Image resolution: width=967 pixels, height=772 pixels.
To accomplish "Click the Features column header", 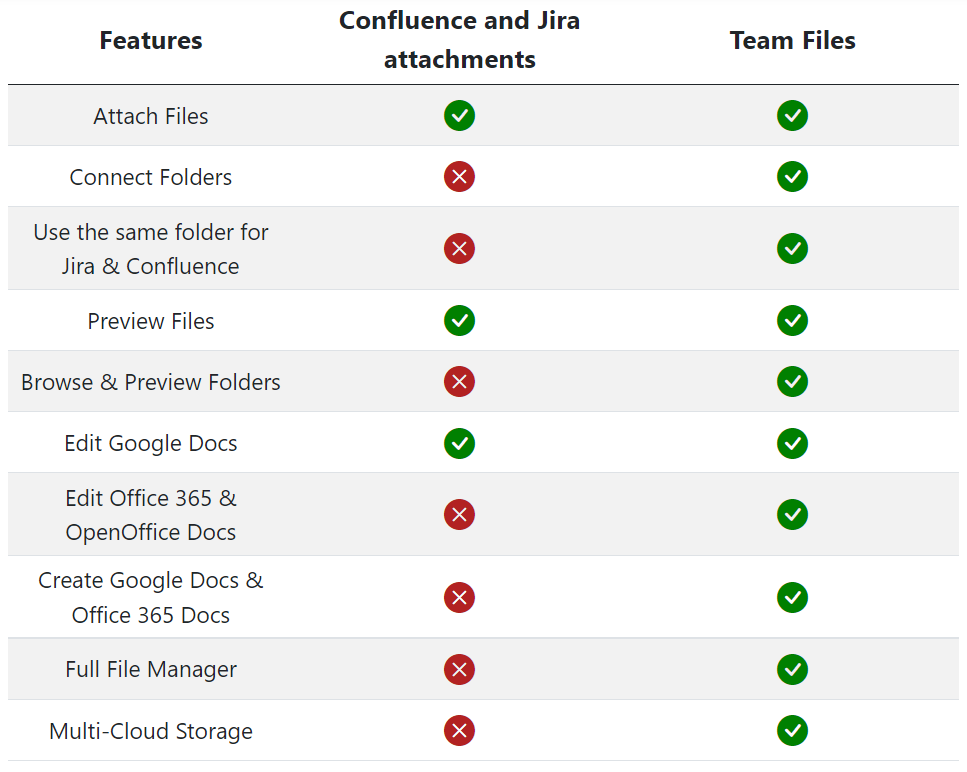I will [151, 41].
